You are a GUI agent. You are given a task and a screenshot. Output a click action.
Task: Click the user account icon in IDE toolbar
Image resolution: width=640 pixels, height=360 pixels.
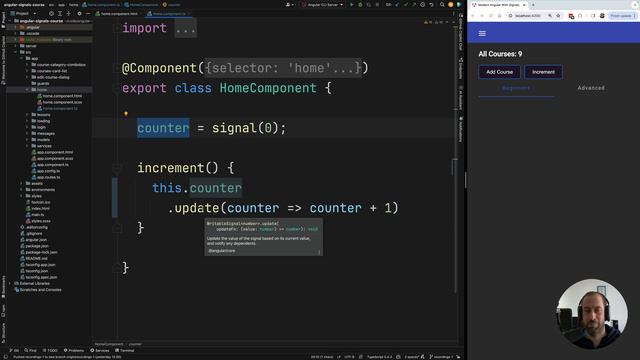tap(289, 4)
